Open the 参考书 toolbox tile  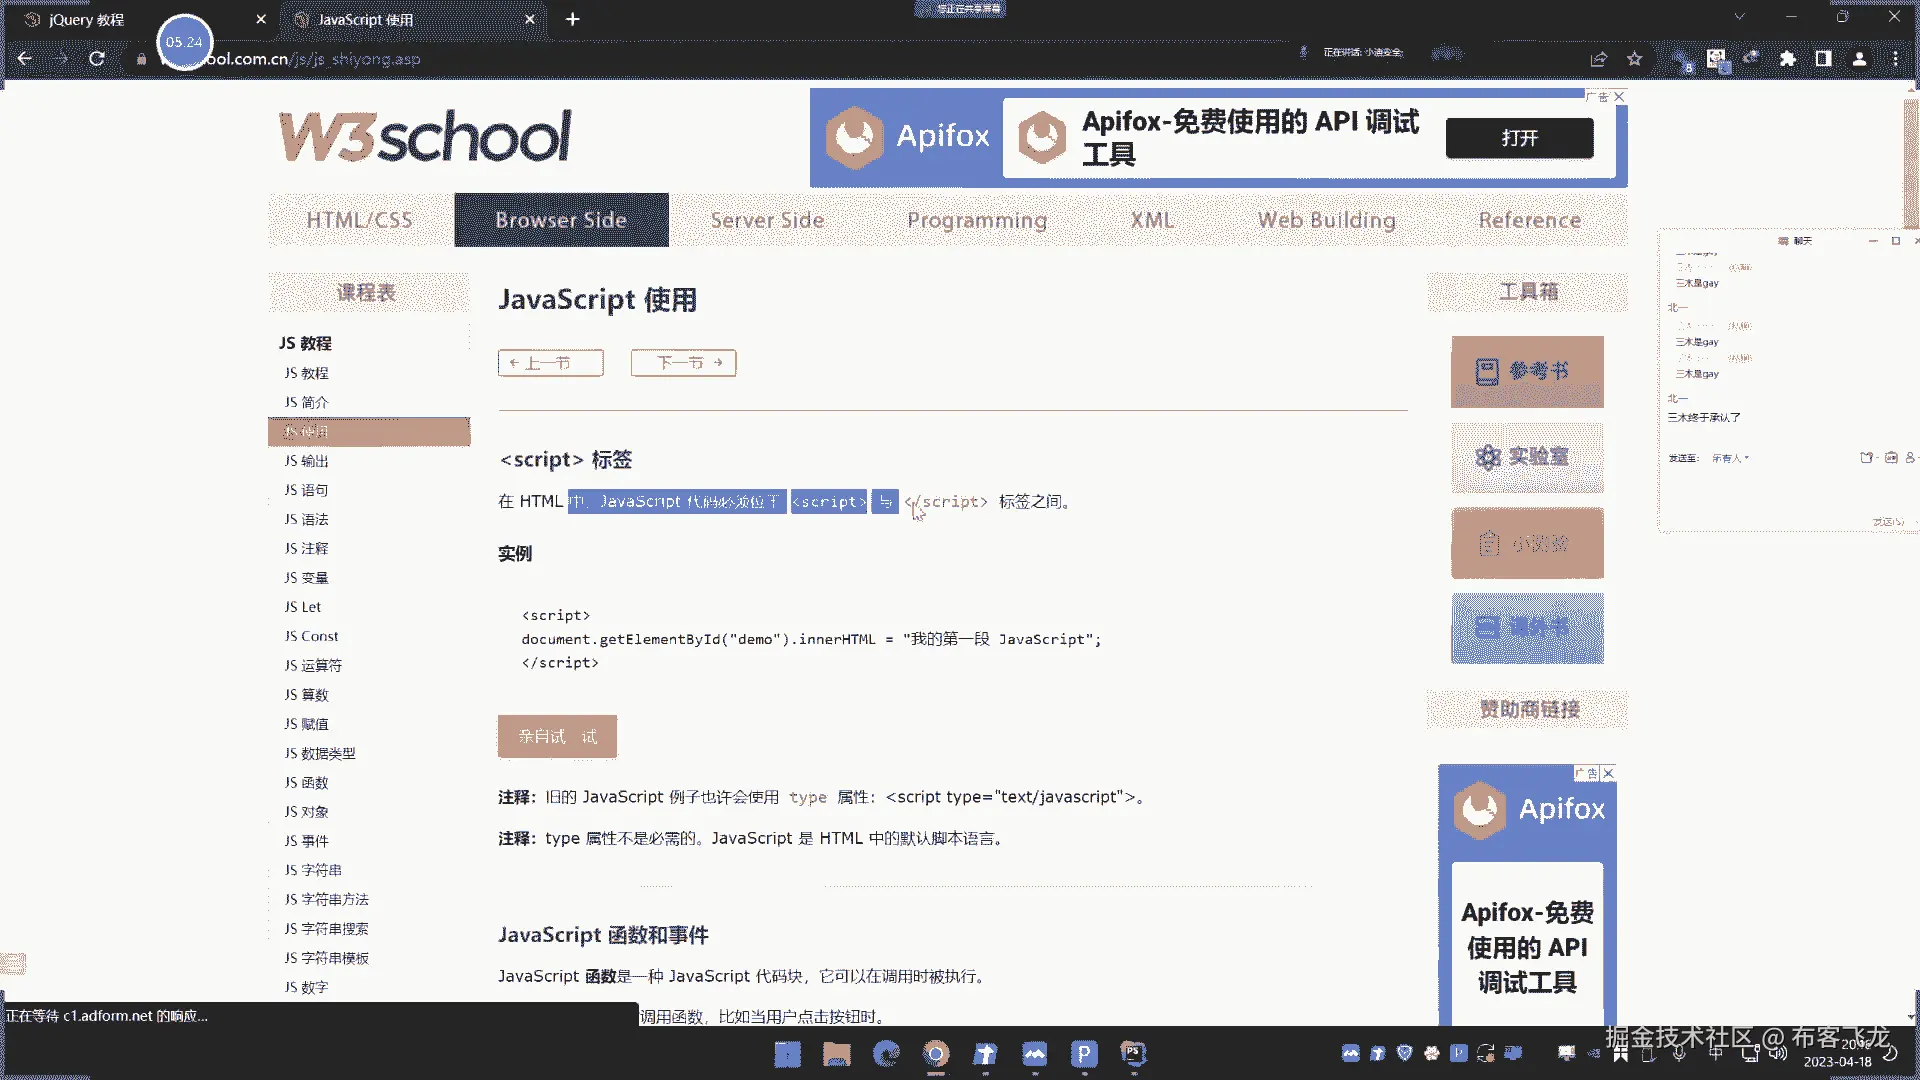click(x=1527, y=371)
